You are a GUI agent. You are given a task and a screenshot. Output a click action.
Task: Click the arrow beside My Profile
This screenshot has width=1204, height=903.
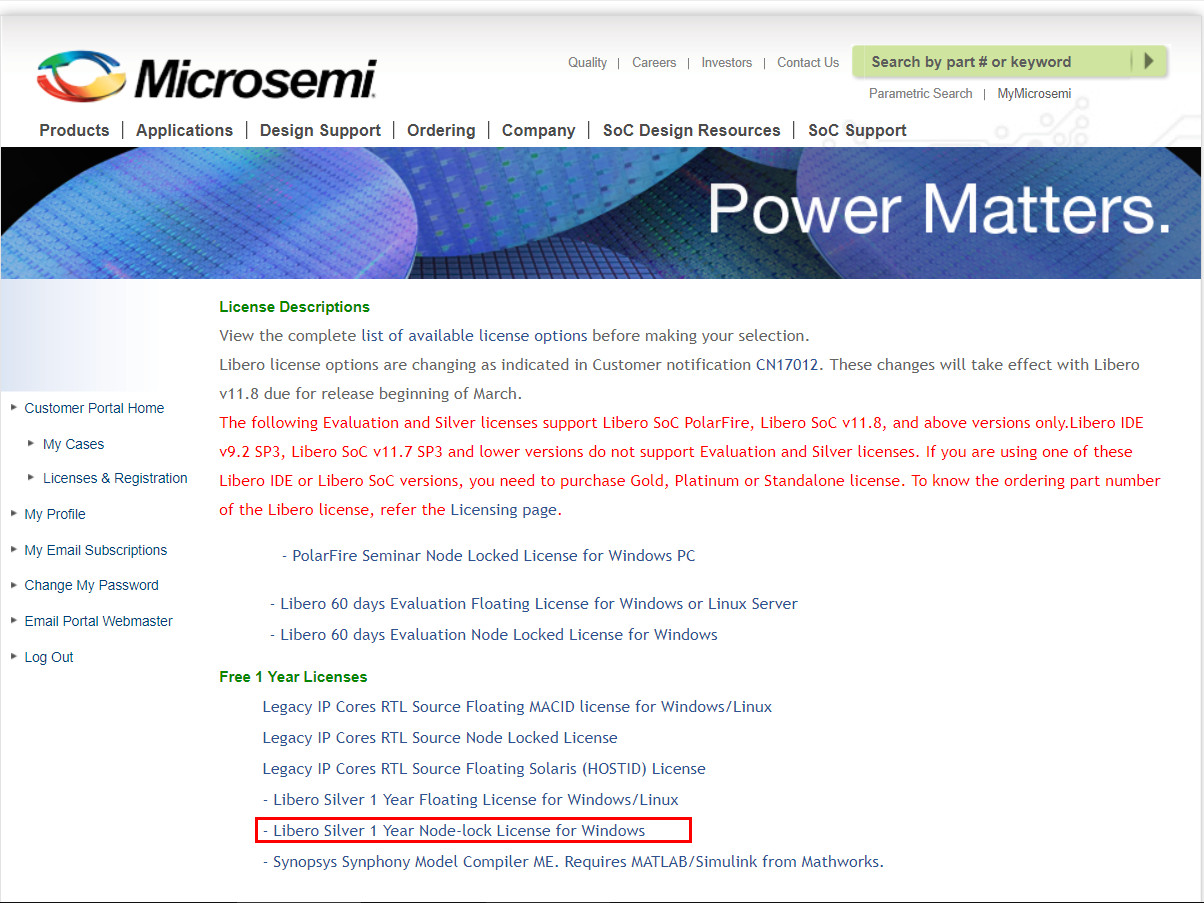14,513
